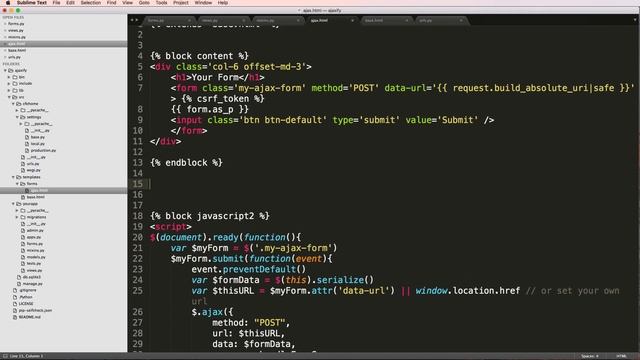Viewport: 640px width, 360px height.
Task: Click the LICENSE file icon
Action: (x=15, y=304)
